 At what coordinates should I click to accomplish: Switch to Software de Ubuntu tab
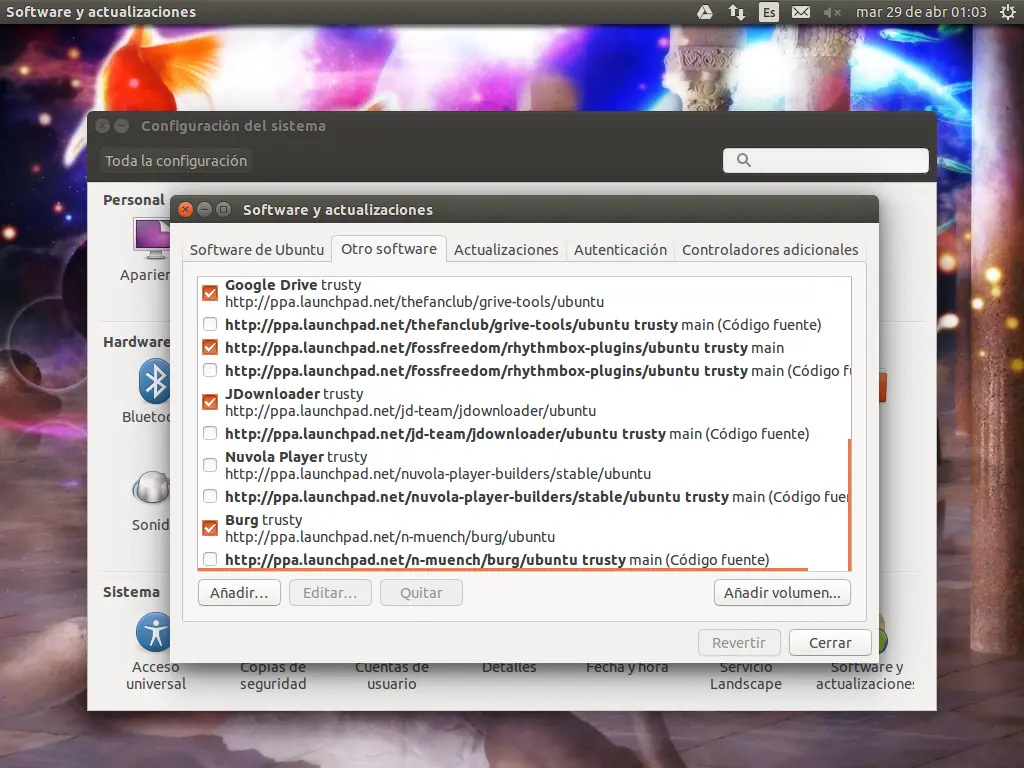point(257,249)
